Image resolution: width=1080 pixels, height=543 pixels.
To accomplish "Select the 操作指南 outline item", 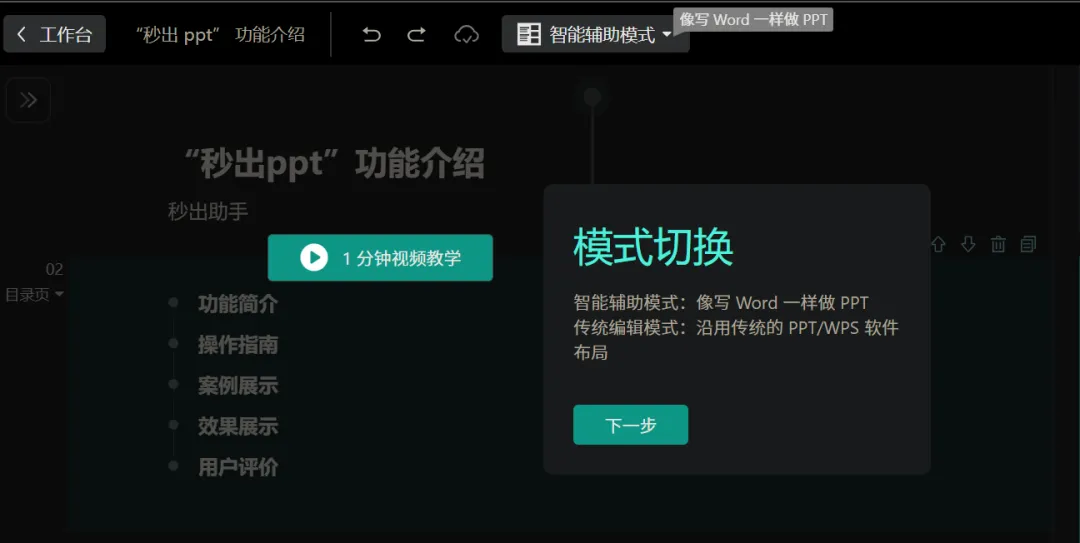I will click(x=238, y=345).
